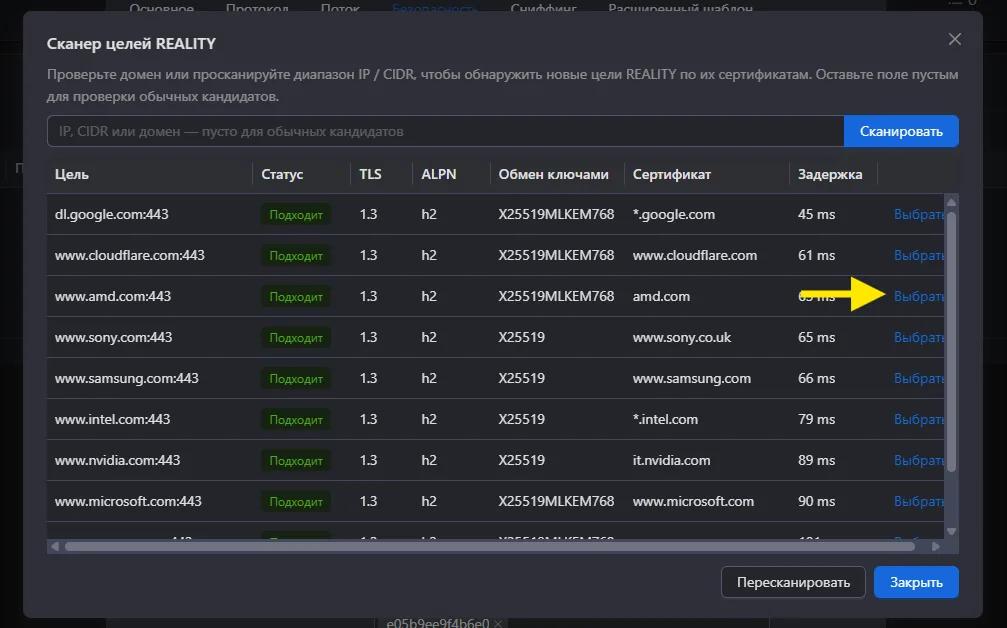
Task: Select Выбрать for www.samsung.com:443
Action: (x=918, y=379)
